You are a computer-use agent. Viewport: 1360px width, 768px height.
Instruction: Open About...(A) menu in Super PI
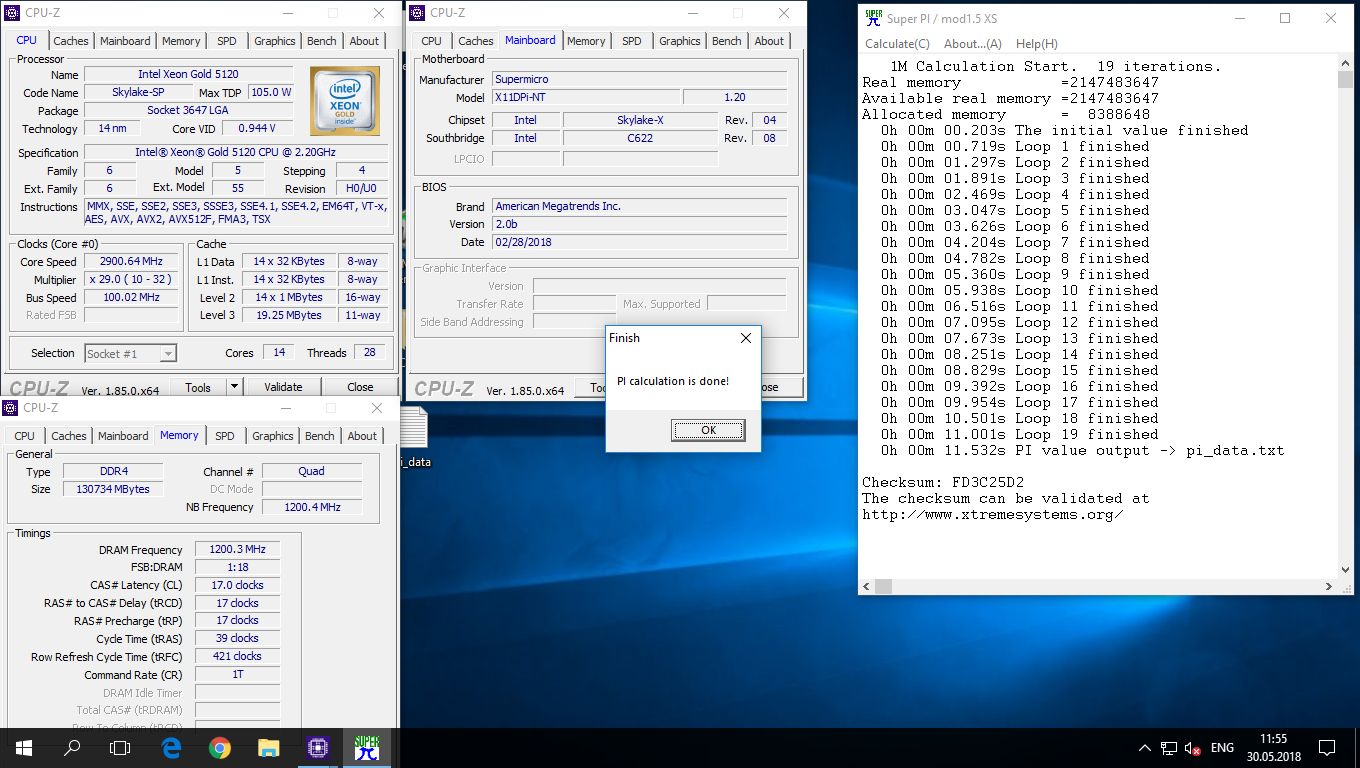pyautogui.click(x=973, y=44)
